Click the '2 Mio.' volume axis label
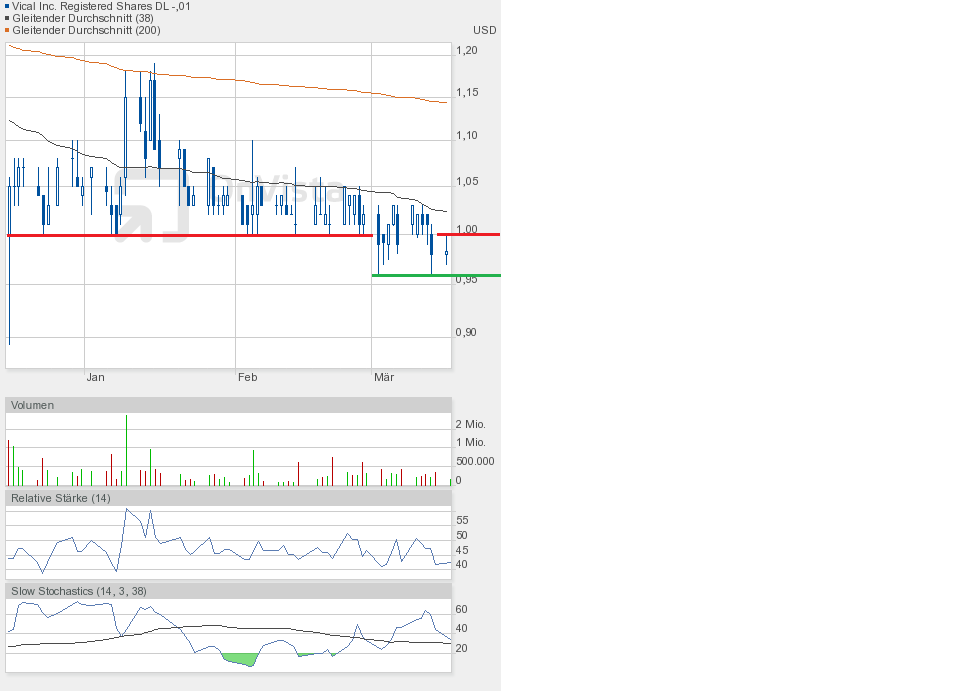This screenshot has height=691, width=960. [x=470, y=424]
